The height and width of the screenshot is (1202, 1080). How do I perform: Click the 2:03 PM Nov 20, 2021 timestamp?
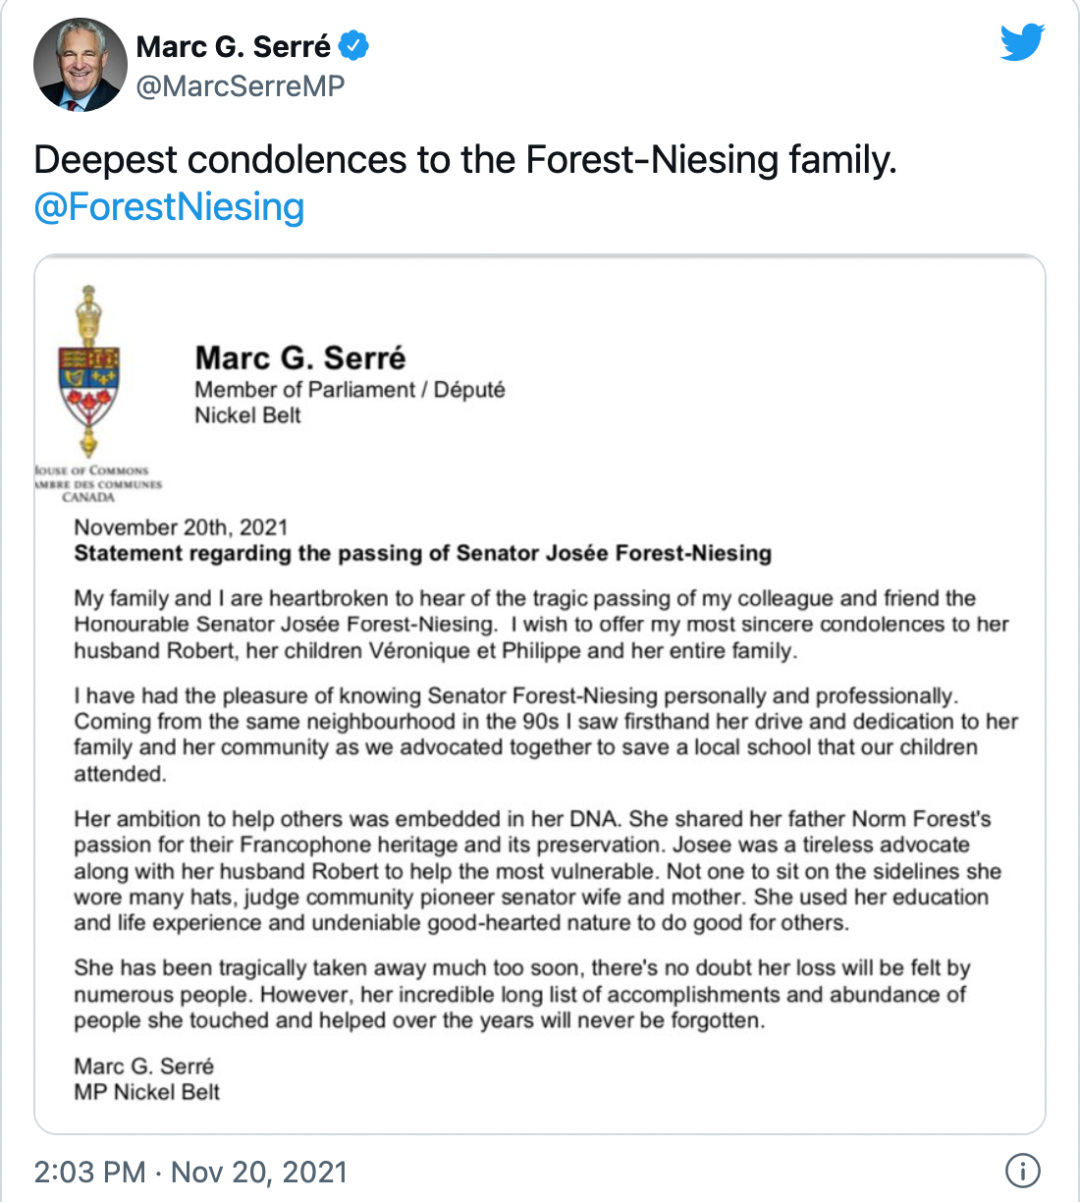191,1171
